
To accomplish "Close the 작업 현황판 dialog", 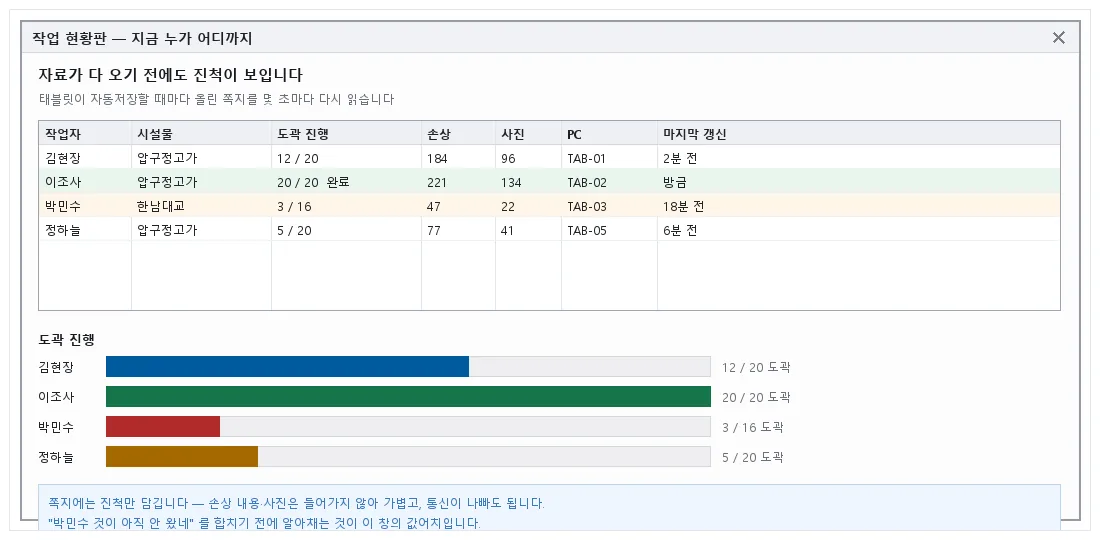I will (1059, 38).
